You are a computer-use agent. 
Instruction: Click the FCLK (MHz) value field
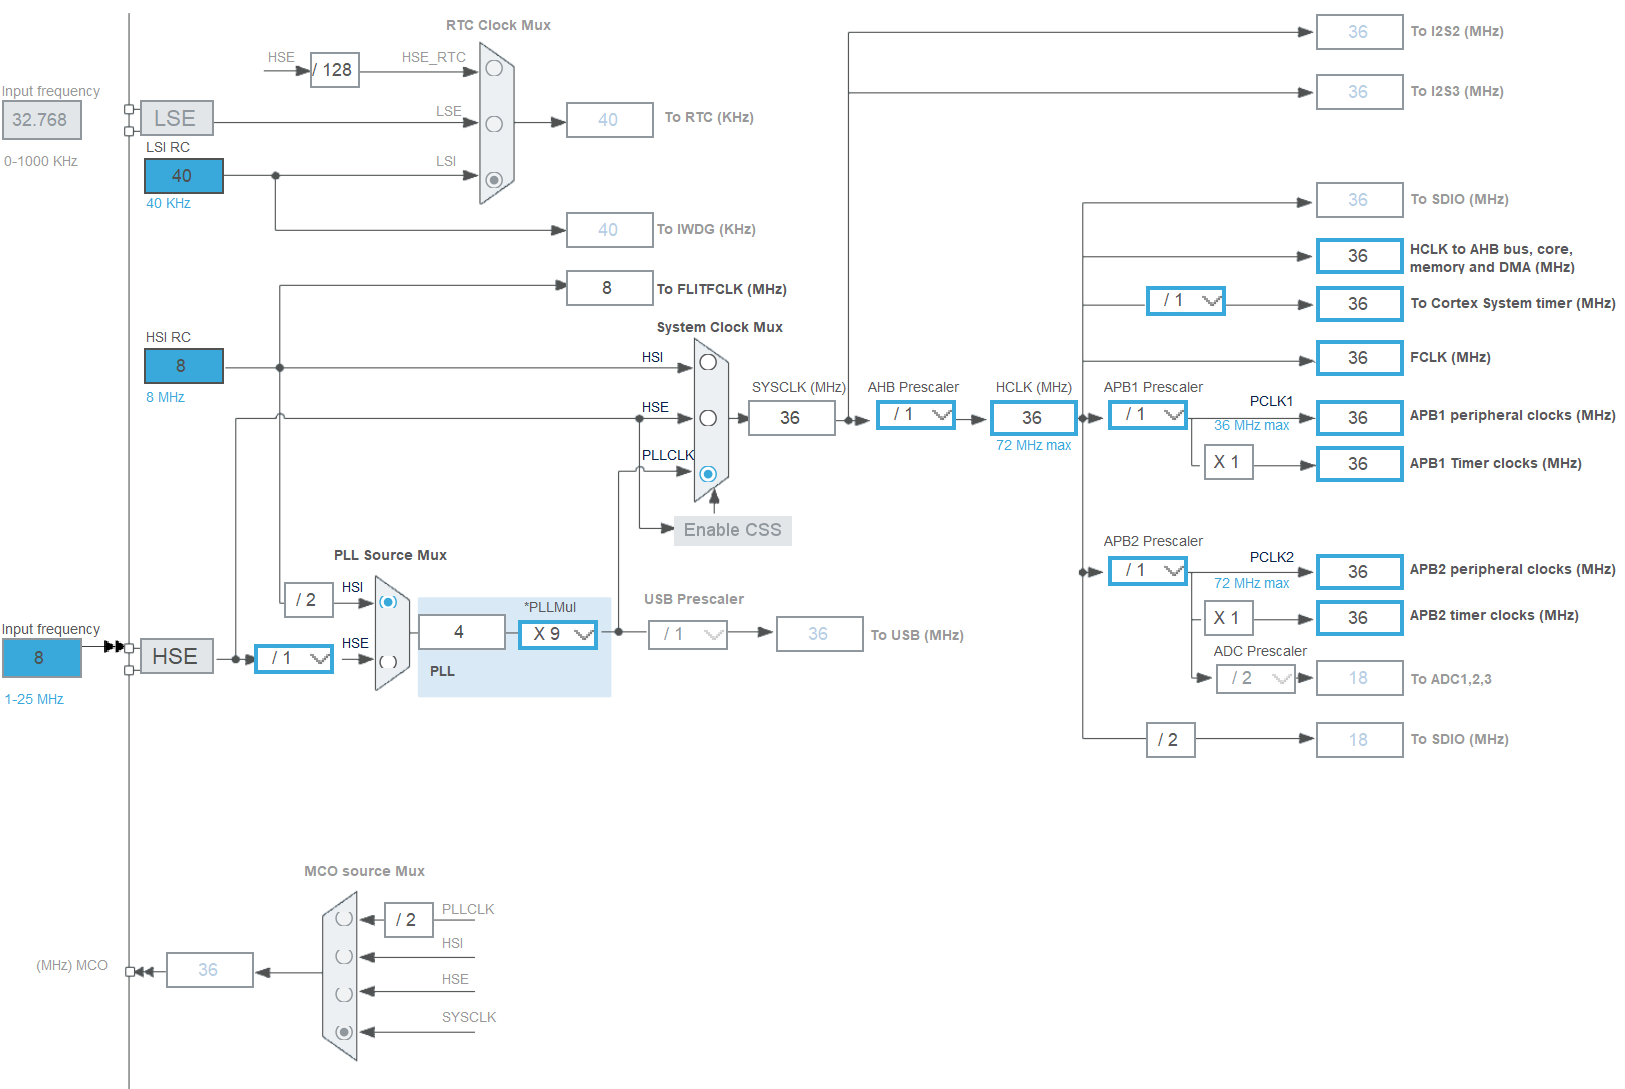coord(1359,358)
